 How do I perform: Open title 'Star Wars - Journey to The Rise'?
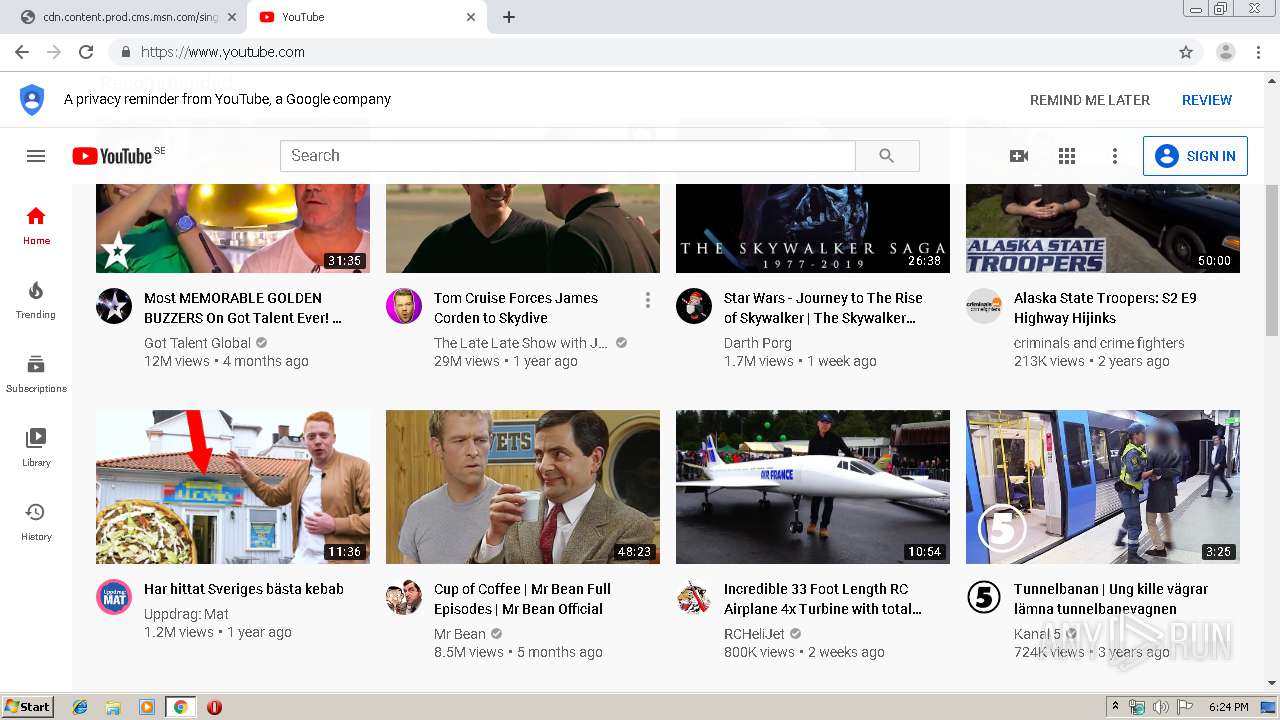(x=823, y=308)
